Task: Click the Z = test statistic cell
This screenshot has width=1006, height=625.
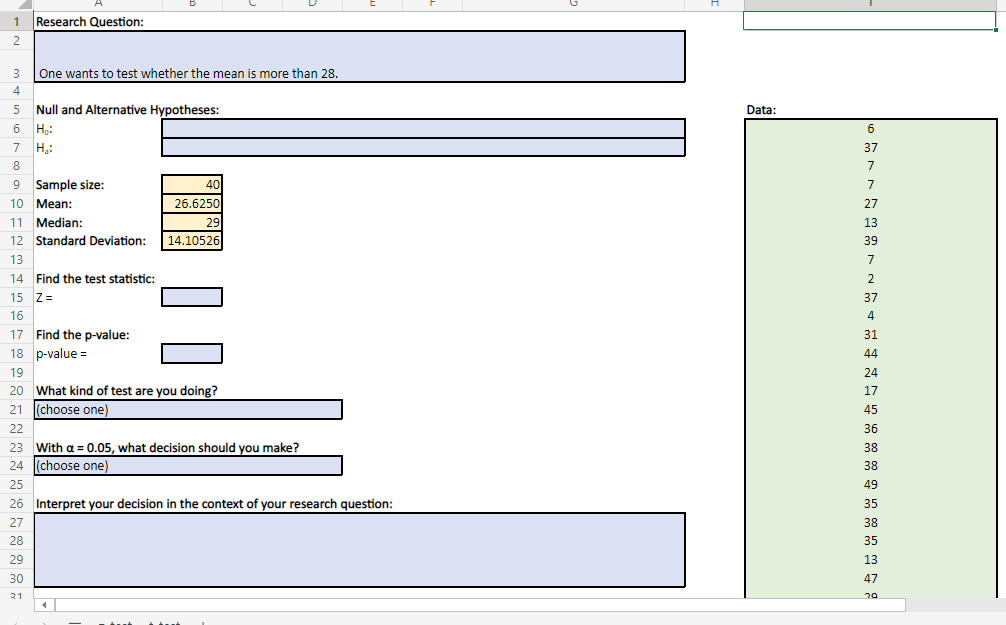Action: coord(191,296)
